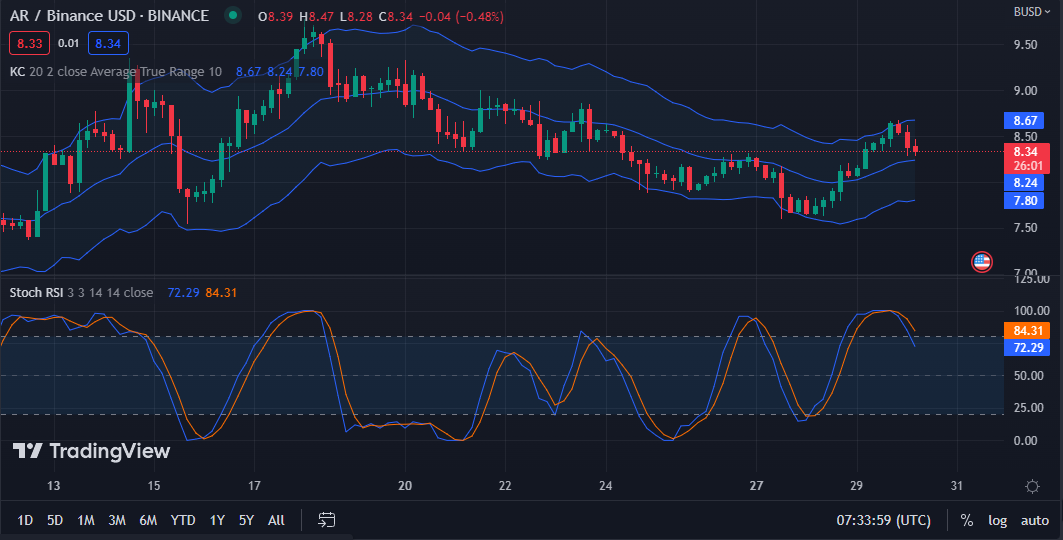The width and height of the screenshot is (1063, 540).
Task: Click the blue 8.34 buy price button
Action: (107, 43)
